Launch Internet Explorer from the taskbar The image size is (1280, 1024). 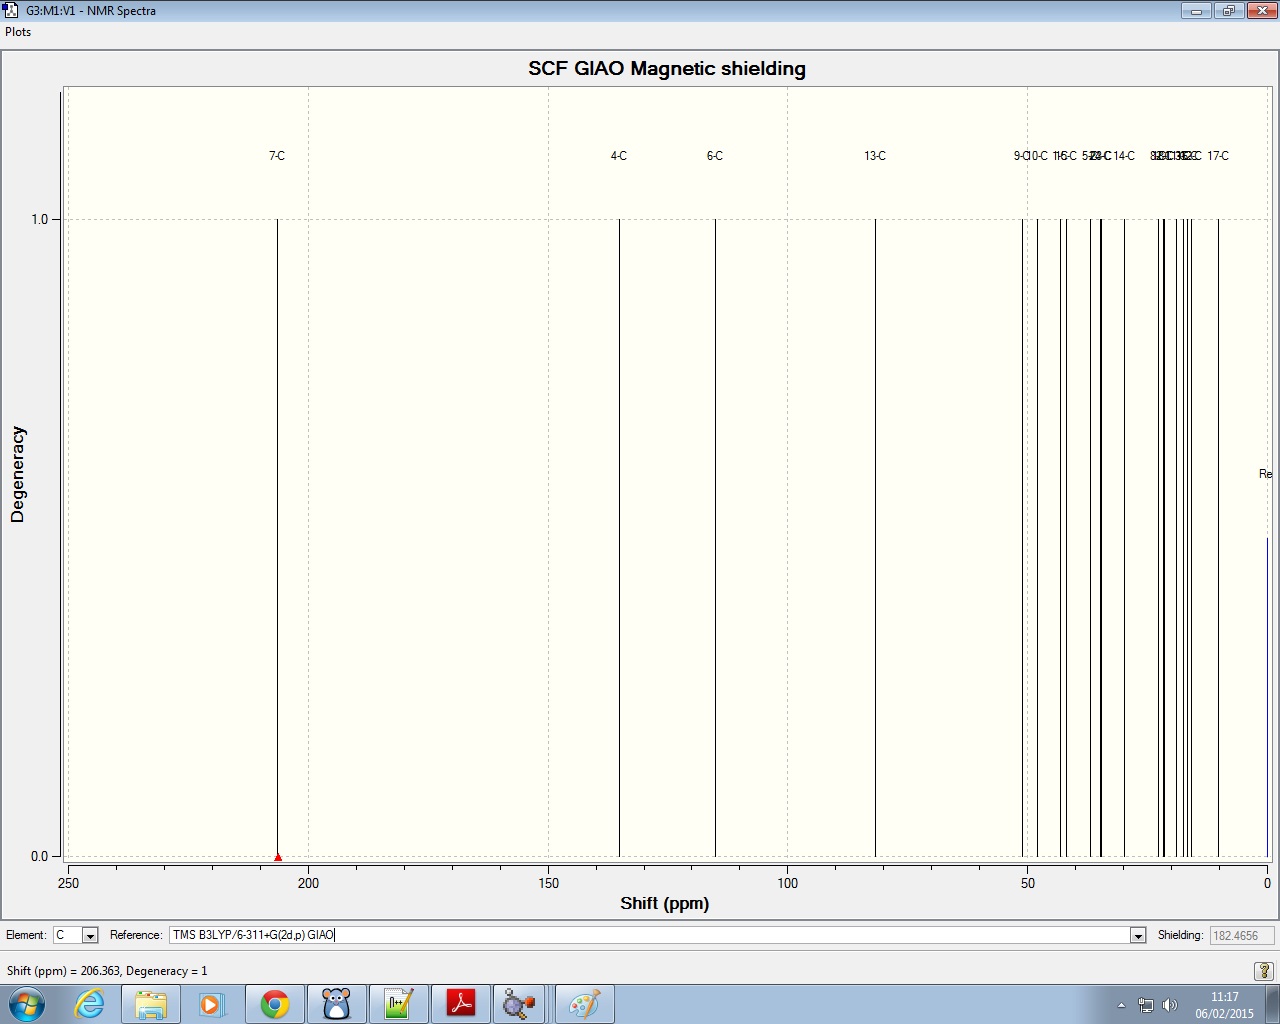[90, 1004]
